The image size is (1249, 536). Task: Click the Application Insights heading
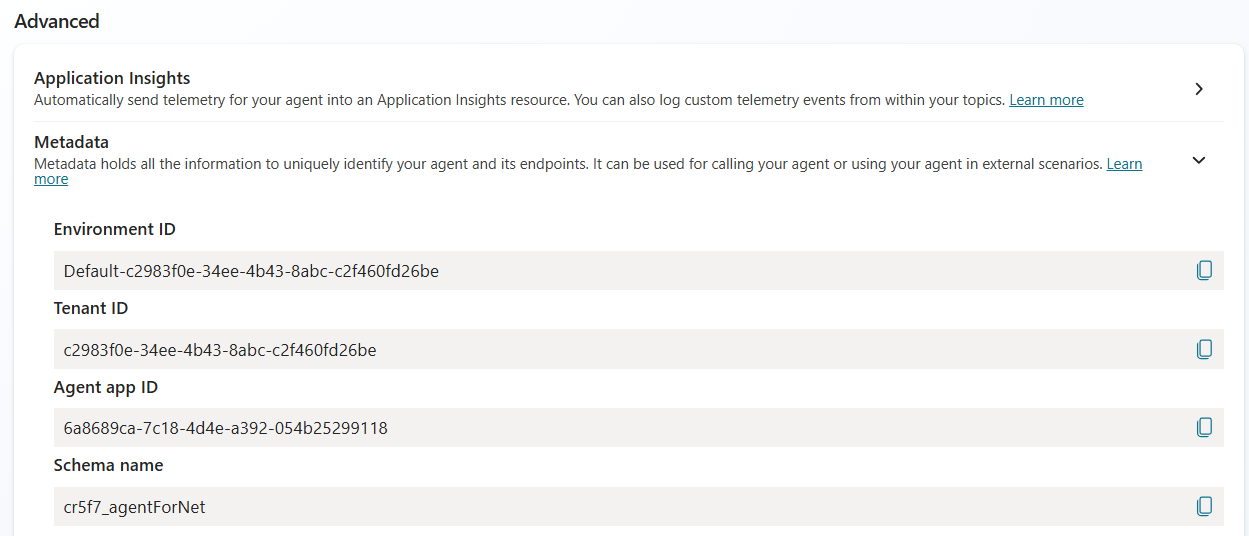tap(112, 78)
